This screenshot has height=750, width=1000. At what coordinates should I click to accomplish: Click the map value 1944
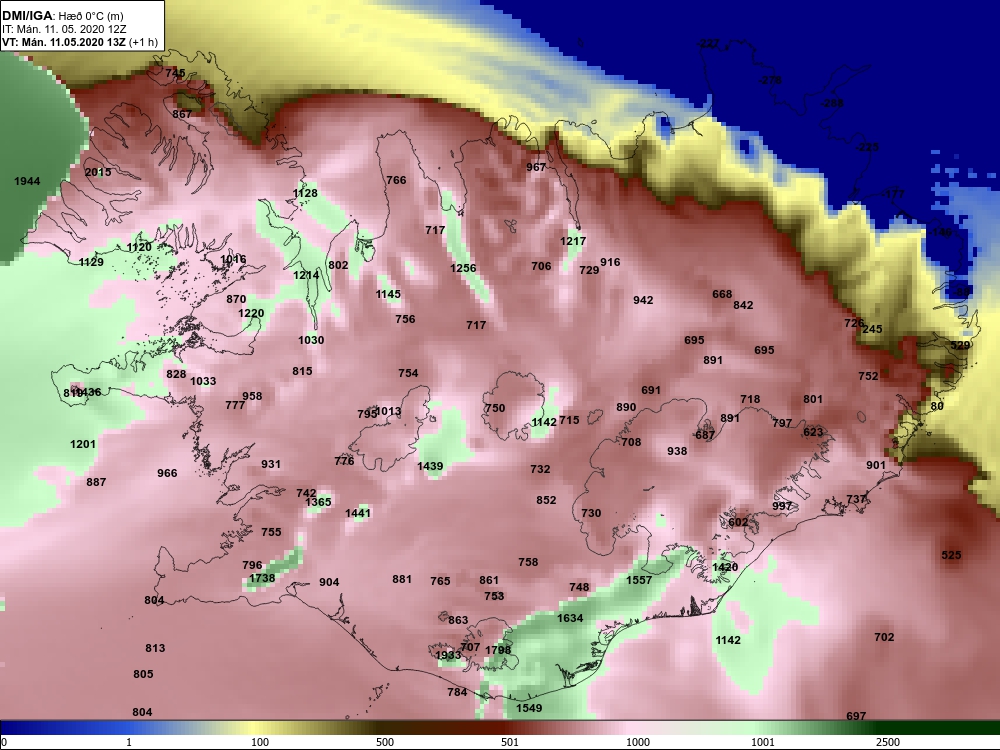click(x=27, y=181)
